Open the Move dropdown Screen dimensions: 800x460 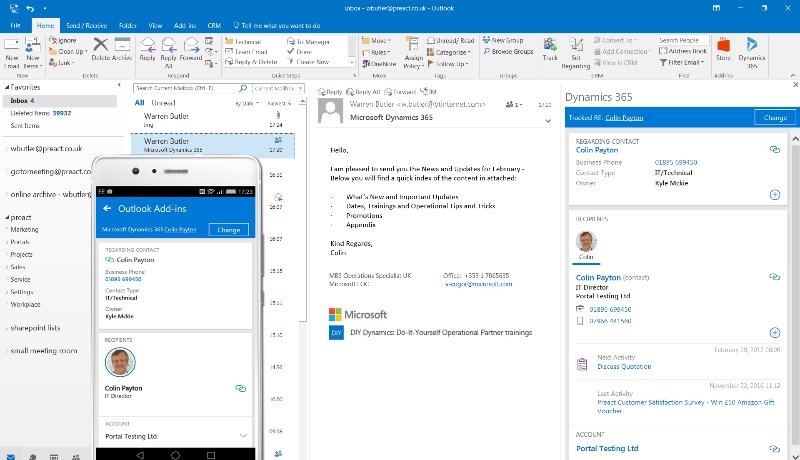pos(377,40)
